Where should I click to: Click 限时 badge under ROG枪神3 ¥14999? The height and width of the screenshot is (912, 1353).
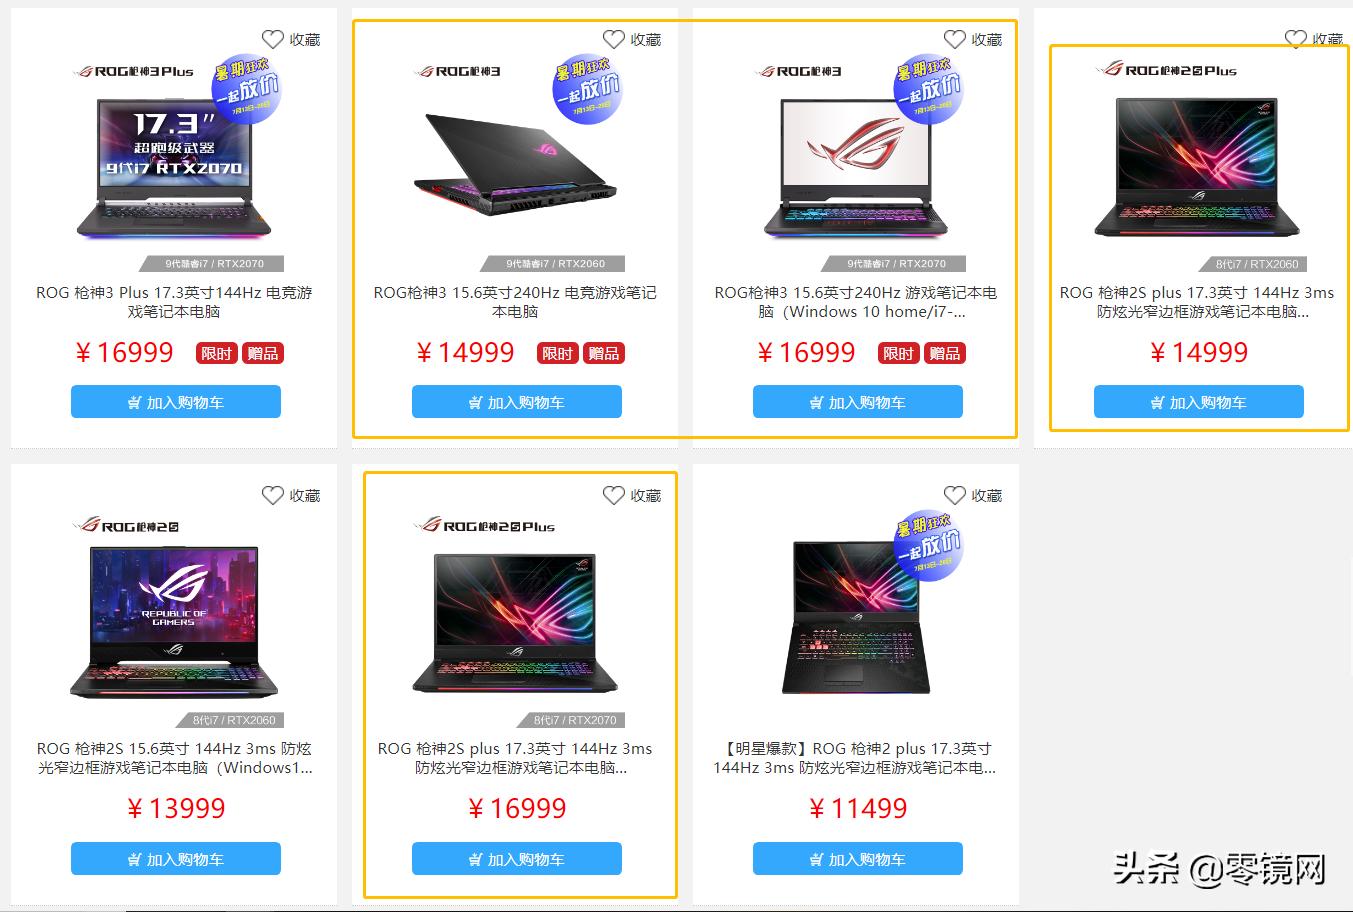coord(557,353)
